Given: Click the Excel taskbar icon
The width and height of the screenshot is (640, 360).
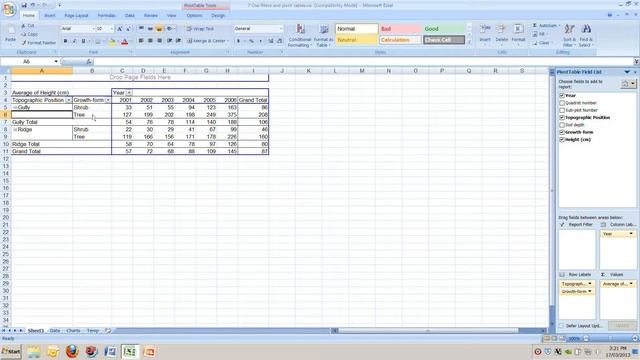Looking at the screenshot, I should [130, 351].
